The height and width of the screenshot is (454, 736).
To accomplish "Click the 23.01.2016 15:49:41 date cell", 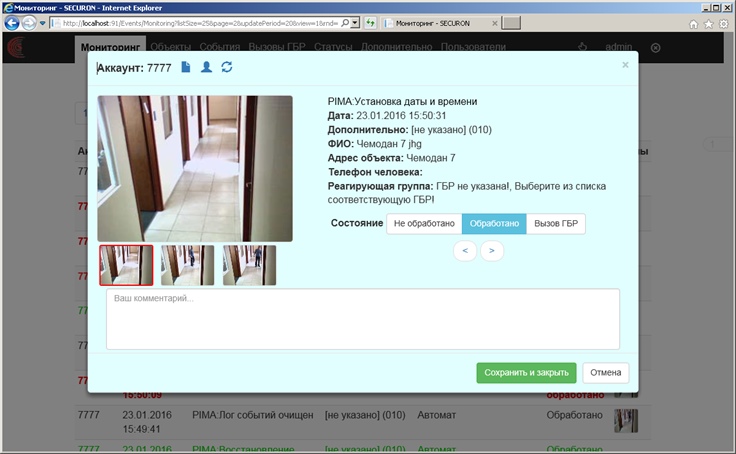I will pyautogui.click(x=147, y=422).
